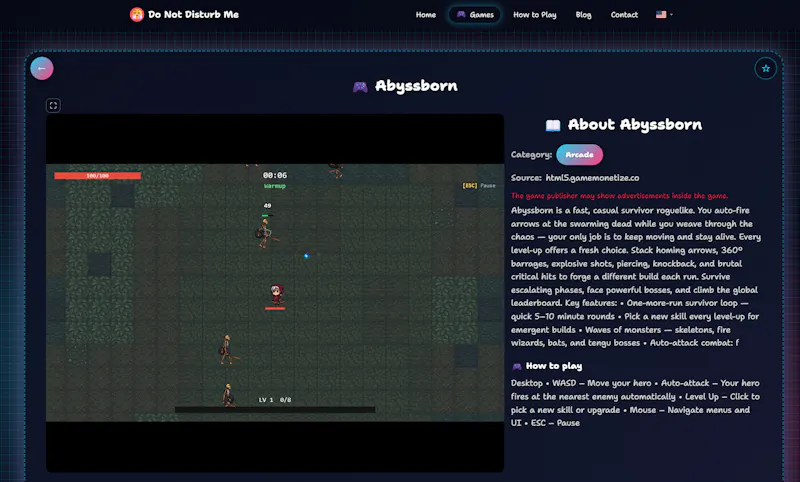Screen dimensions: 800x482
Task: Open the How to Play page
Action: pyautogui.click(x=535, y=15)
